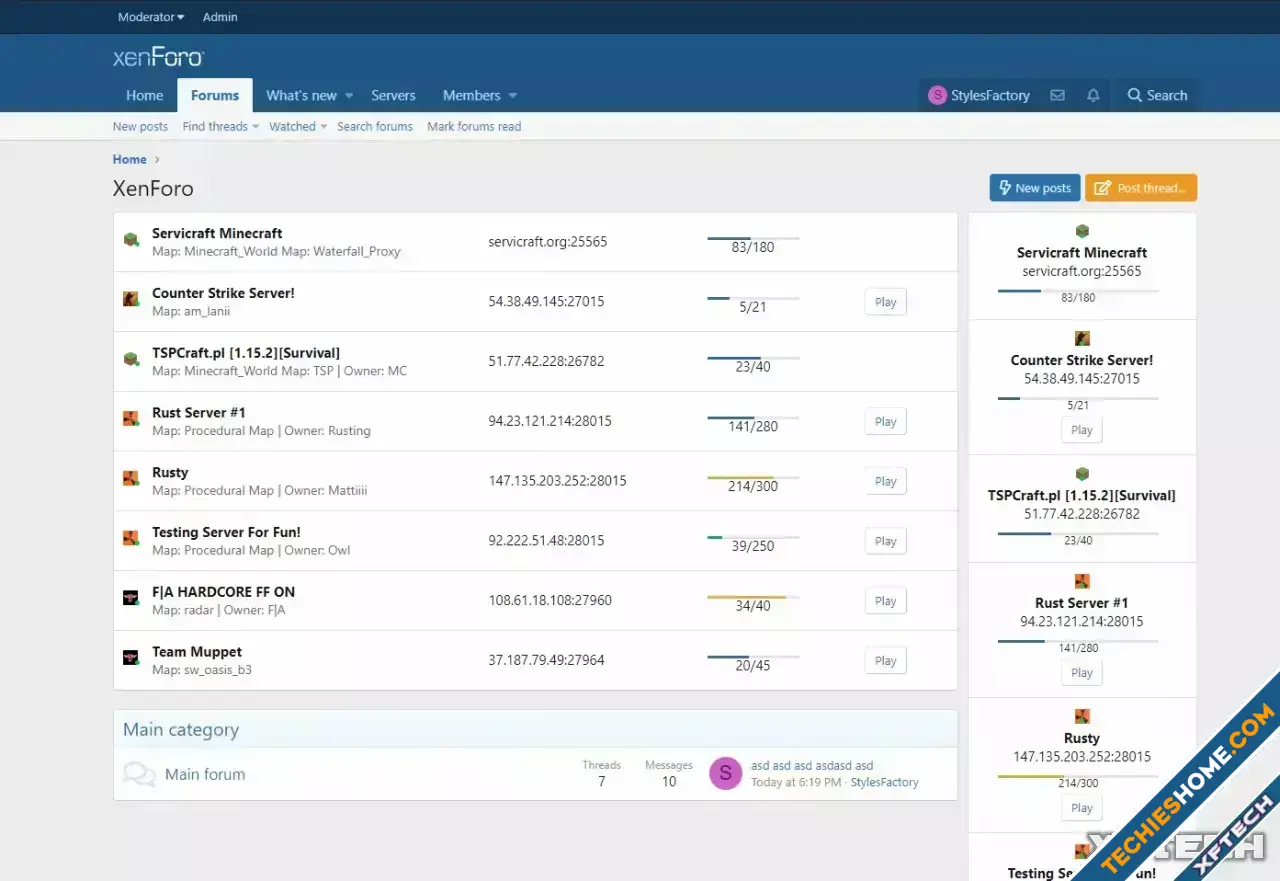This screenshot has height=881, width=1280.
Task: Open the What's new tab
Action: point(301,96)
